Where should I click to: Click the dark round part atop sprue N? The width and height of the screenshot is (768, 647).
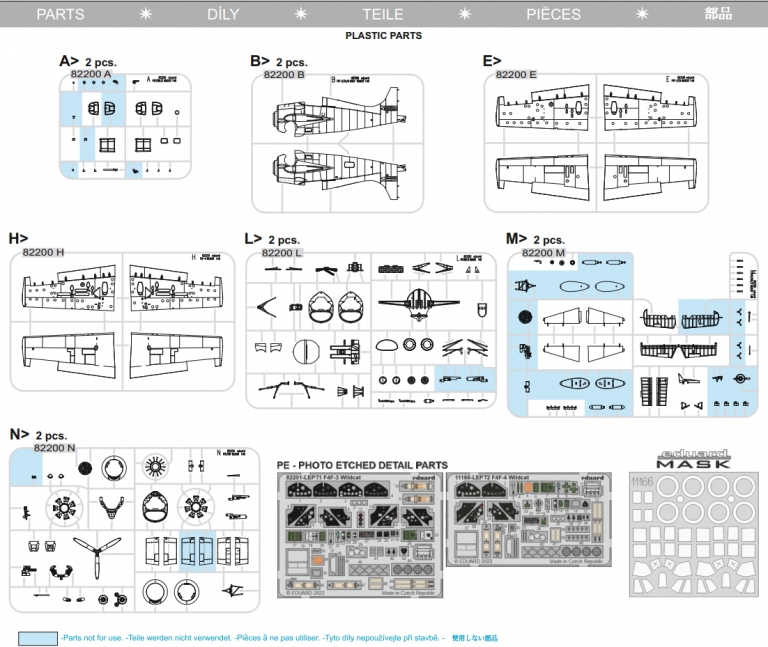85,466
